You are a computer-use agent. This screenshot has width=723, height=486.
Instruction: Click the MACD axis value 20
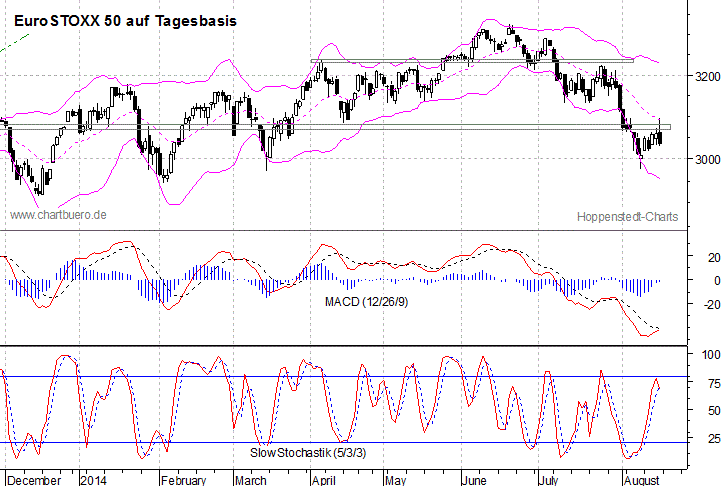[x=714, y=258]
